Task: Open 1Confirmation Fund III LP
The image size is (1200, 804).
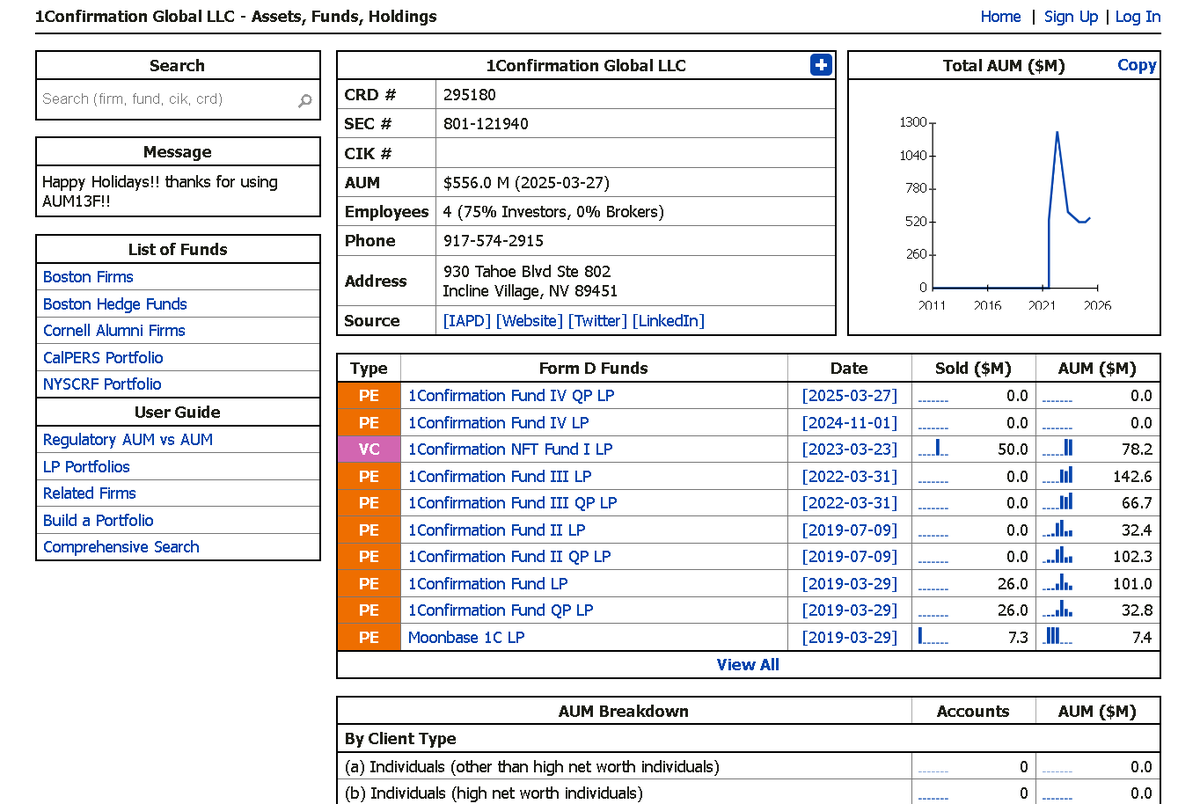Action: pos(499,477)
